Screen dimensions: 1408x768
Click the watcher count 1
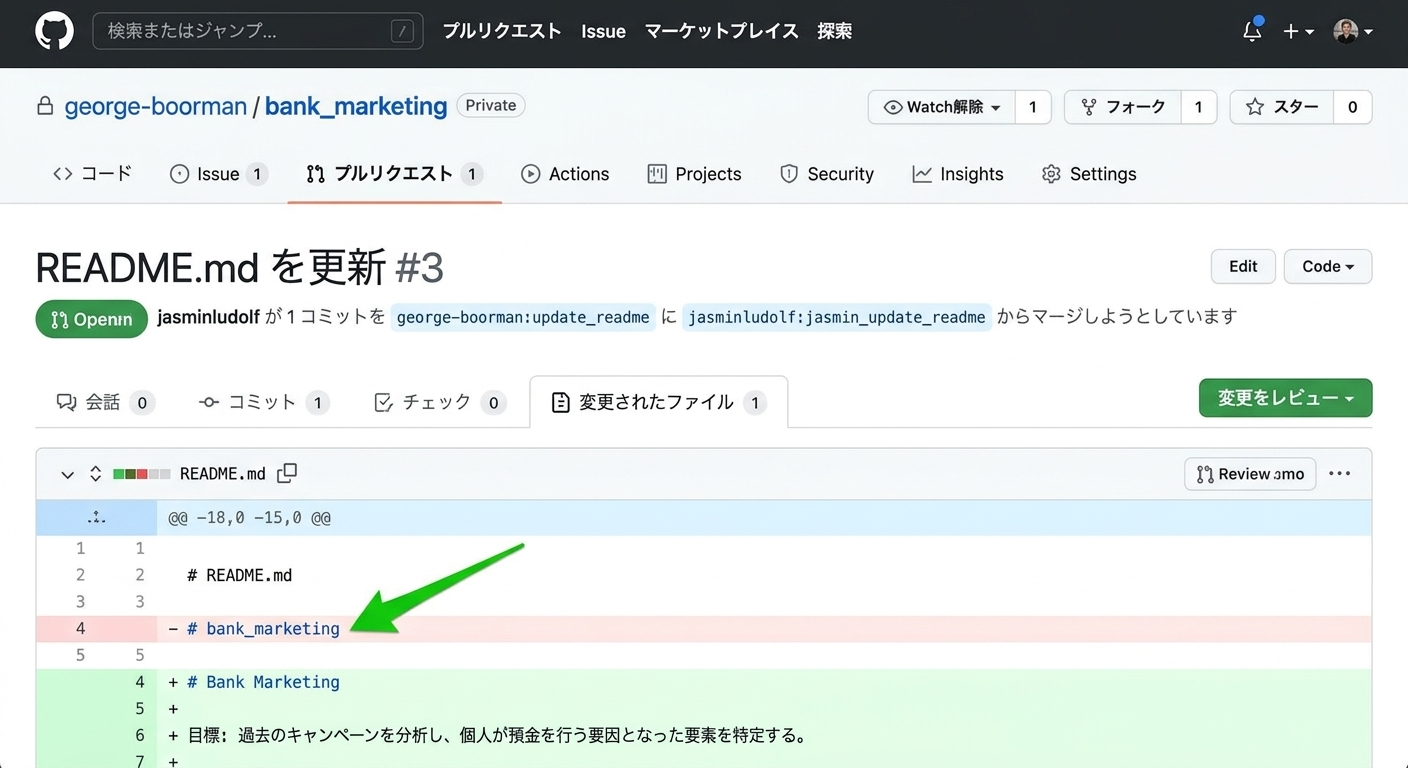[1033, 107]
